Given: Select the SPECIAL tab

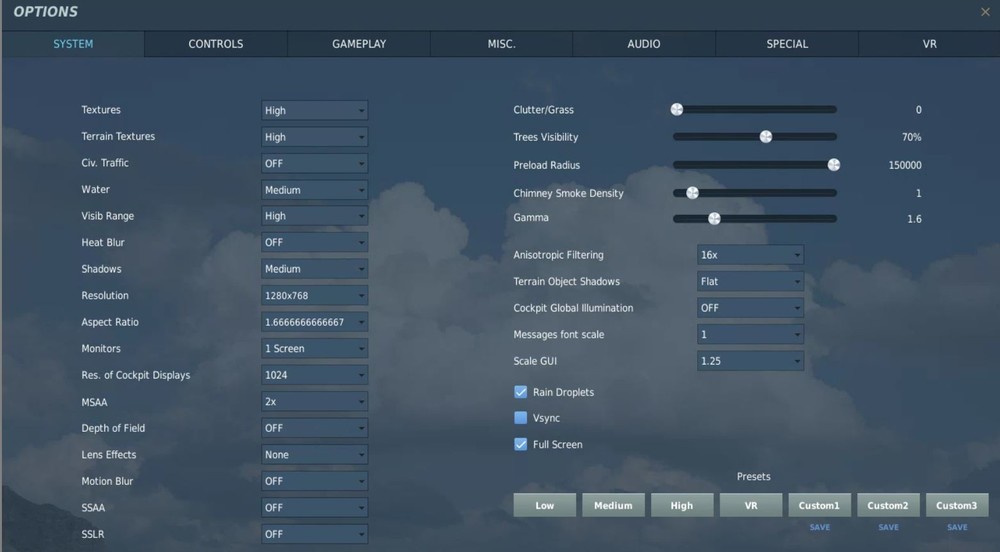Looking at the screenshot, I should [787, 44].
